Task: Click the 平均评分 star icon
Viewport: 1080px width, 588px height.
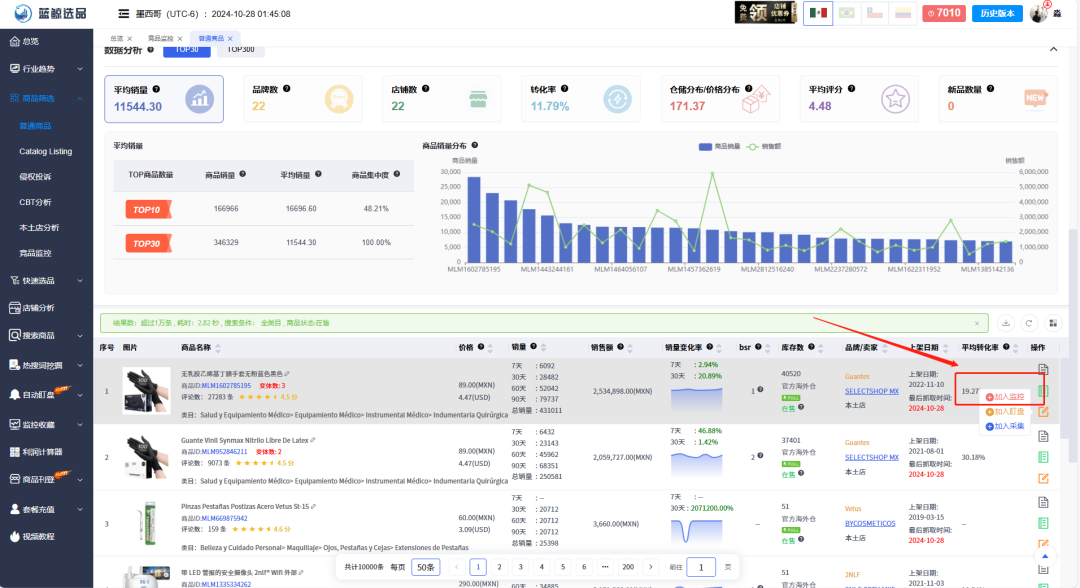Action: click(895, 99)
